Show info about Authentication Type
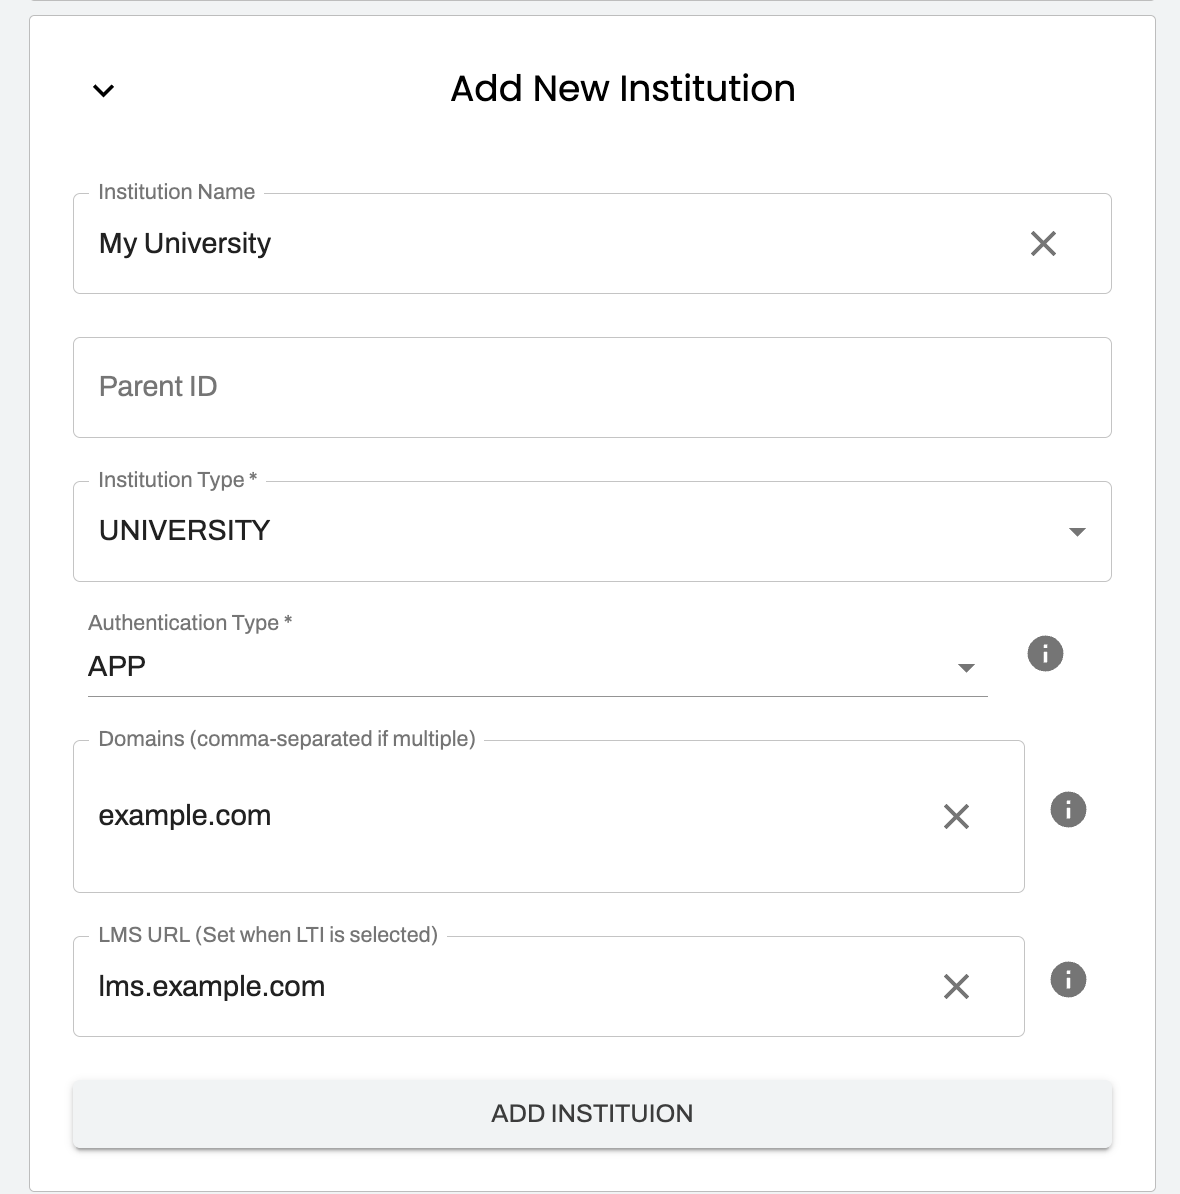 [1045, 653]
